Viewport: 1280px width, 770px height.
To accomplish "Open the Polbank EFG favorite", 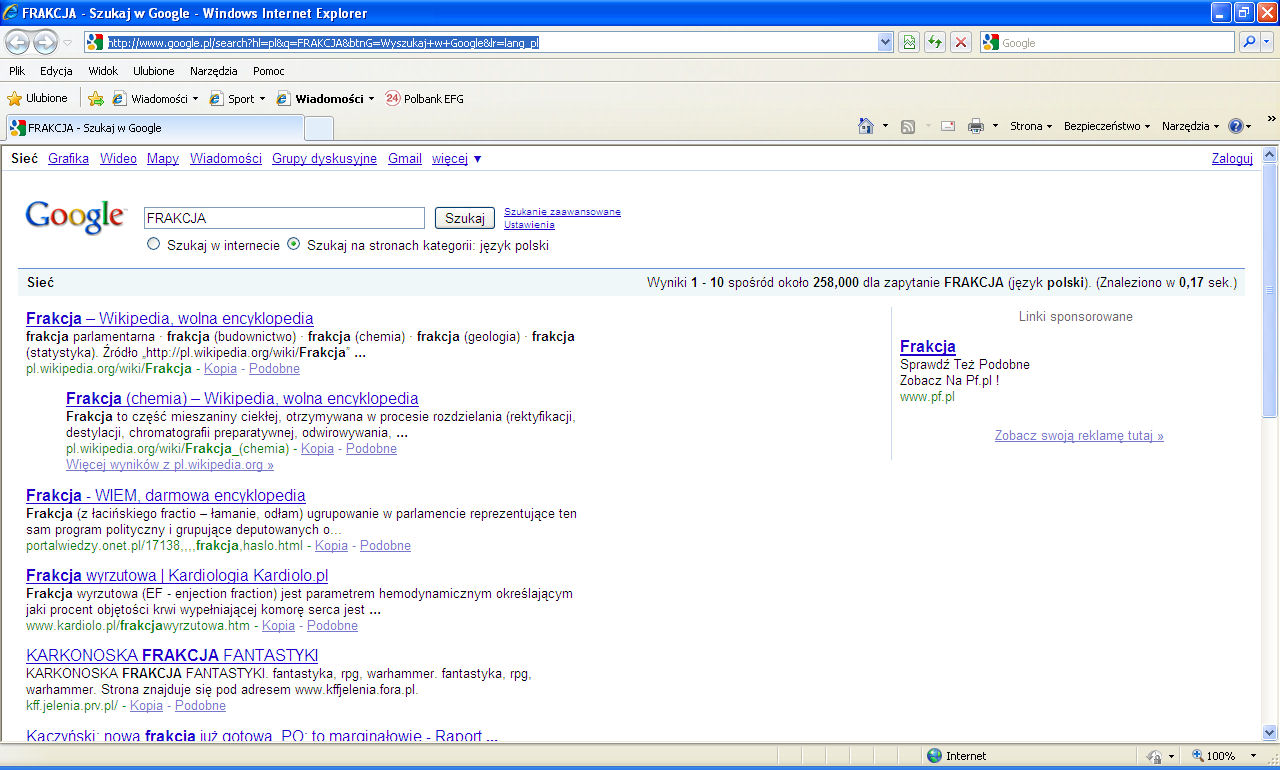I will coord(424,99).
